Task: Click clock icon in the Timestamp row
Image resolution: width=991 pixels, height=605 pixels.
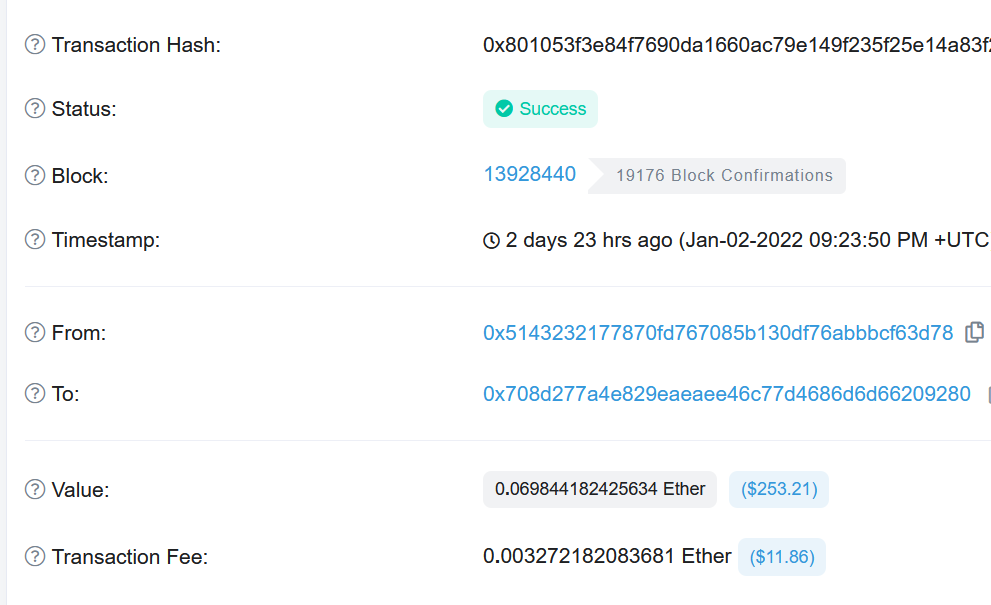Action: tap(491, 240)
